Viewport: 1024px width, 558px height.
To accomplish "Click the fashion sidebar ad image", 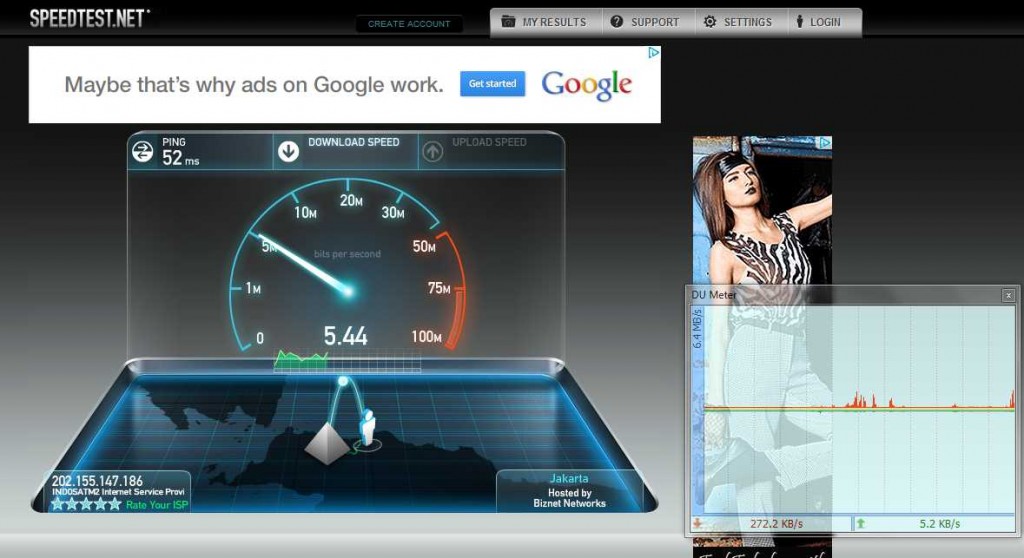I will [x=762, y=210].
